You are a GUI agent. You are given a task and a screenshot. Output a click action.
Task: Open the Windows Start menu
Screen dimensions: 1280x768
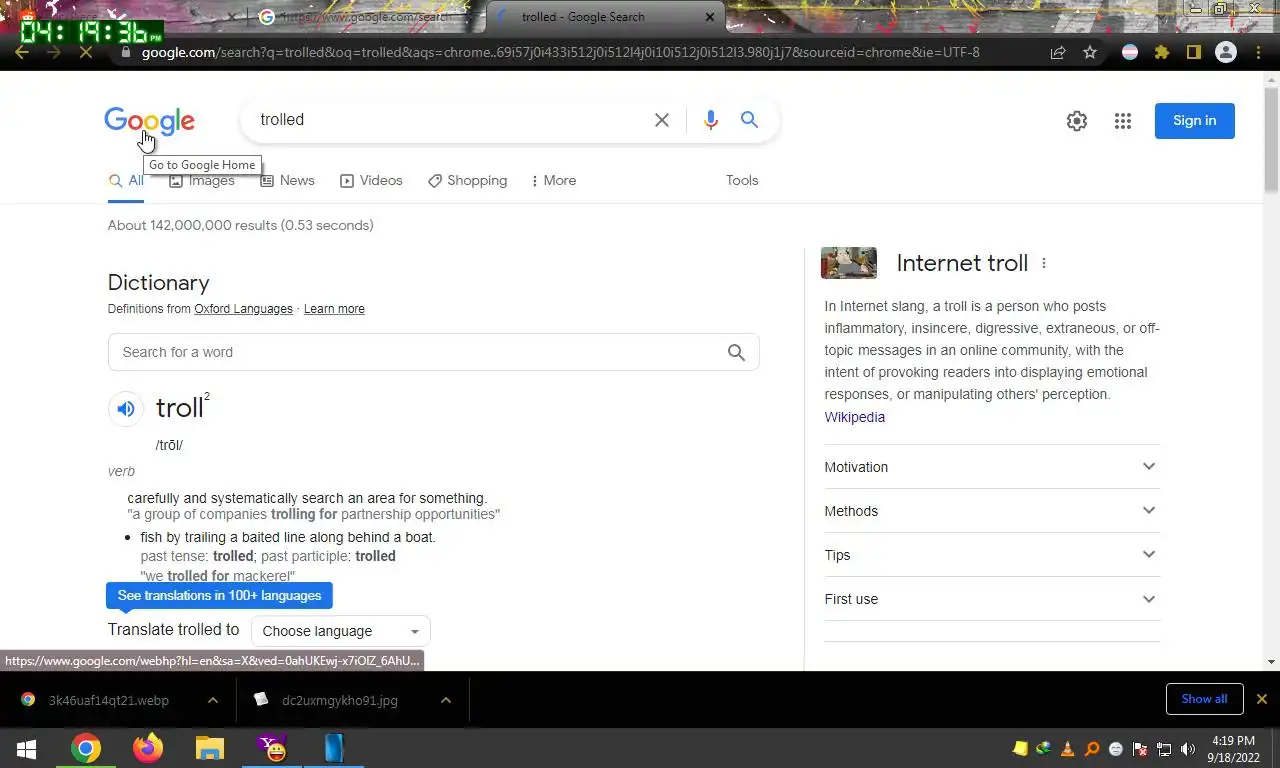tap(27, 748)
